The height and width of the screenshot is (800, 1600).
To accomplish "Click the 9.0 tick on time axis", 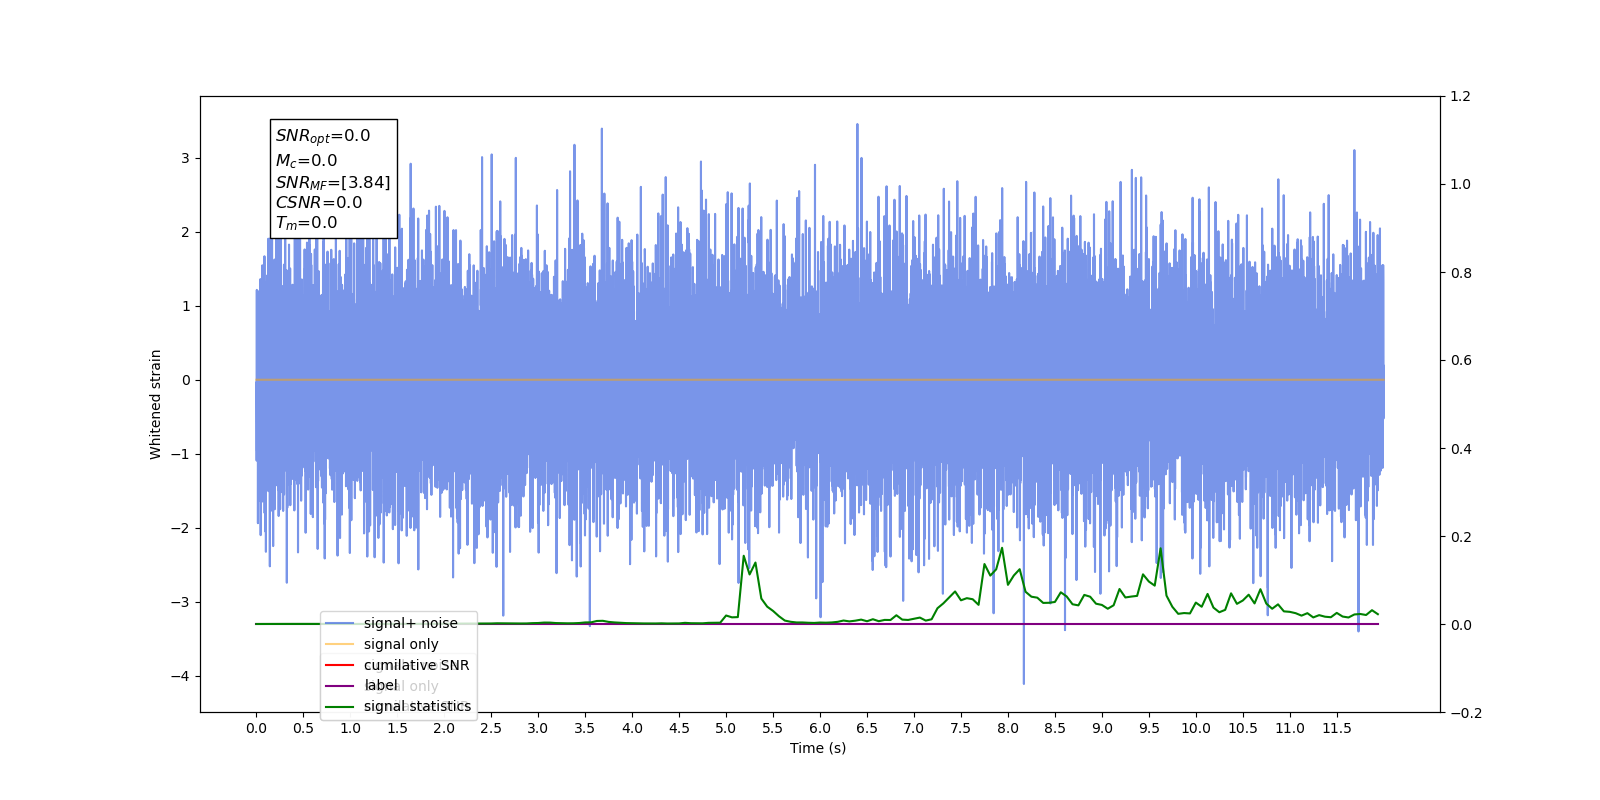I will pos(1102,728).
